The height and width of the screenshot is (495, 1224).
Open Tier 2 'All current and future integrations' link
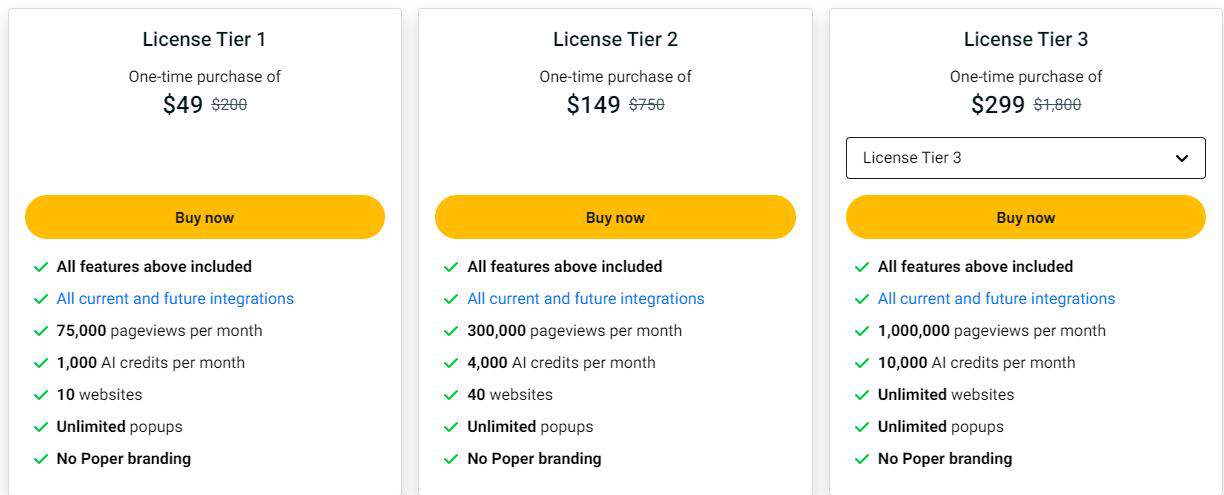pos(586,299)
